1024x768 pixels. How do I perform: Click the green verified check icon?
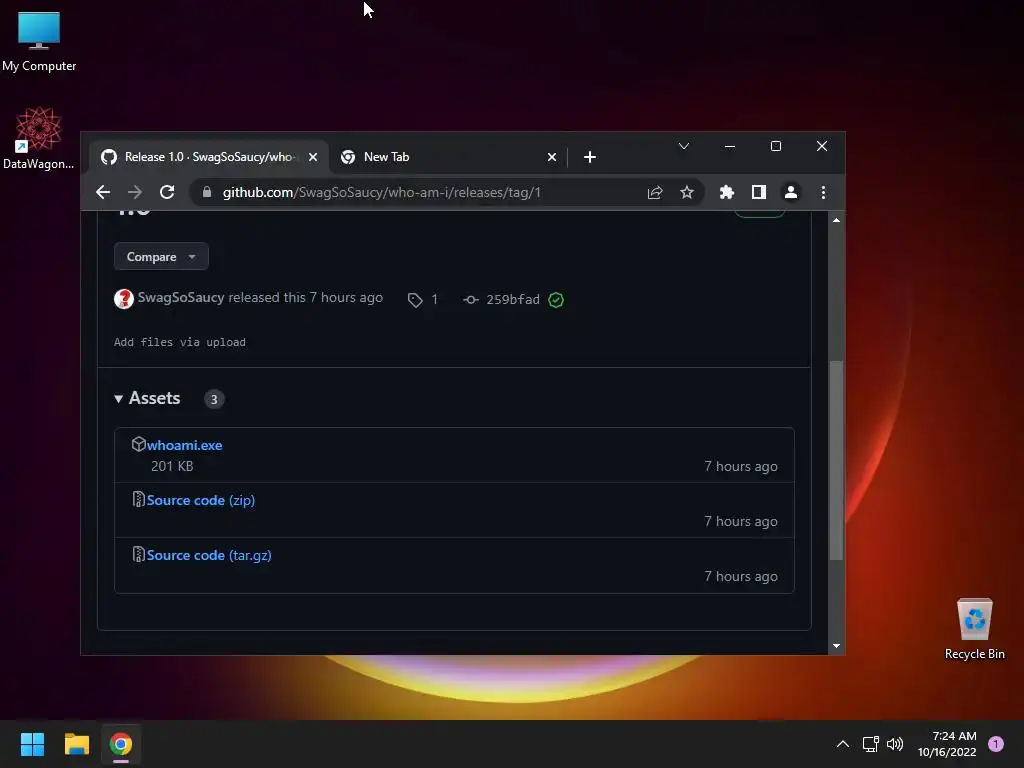[556, 300]
